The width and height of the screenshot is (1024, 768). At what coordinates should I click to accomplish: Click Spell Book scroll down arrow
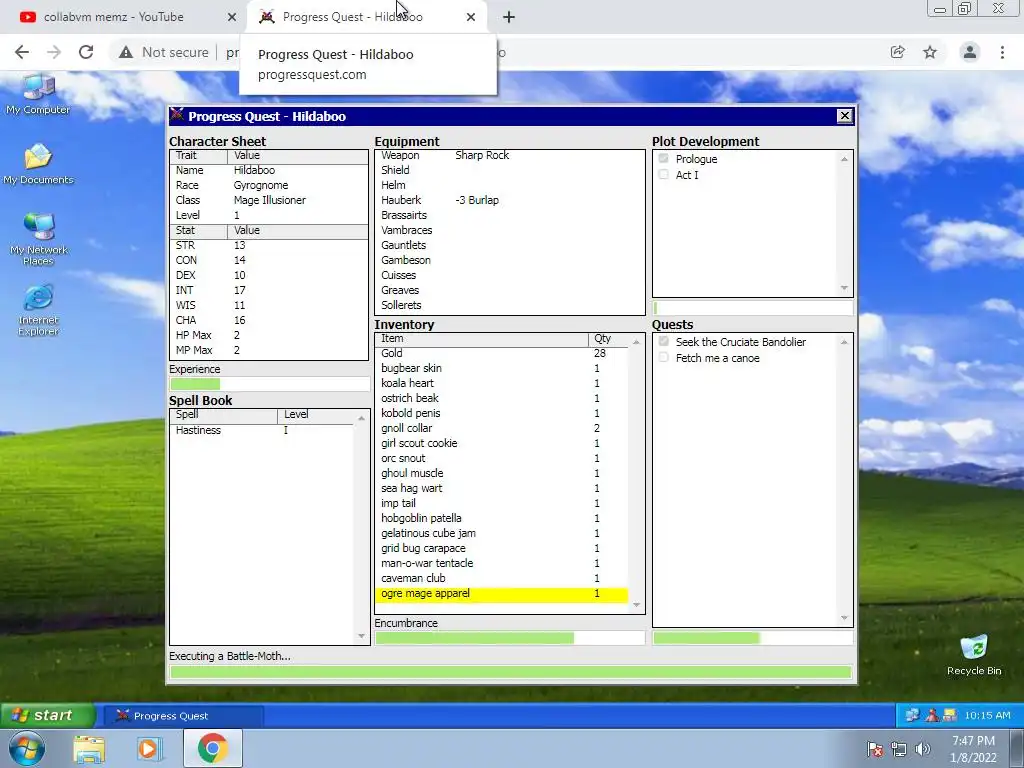pyautogui.click(x=361, y=635)
